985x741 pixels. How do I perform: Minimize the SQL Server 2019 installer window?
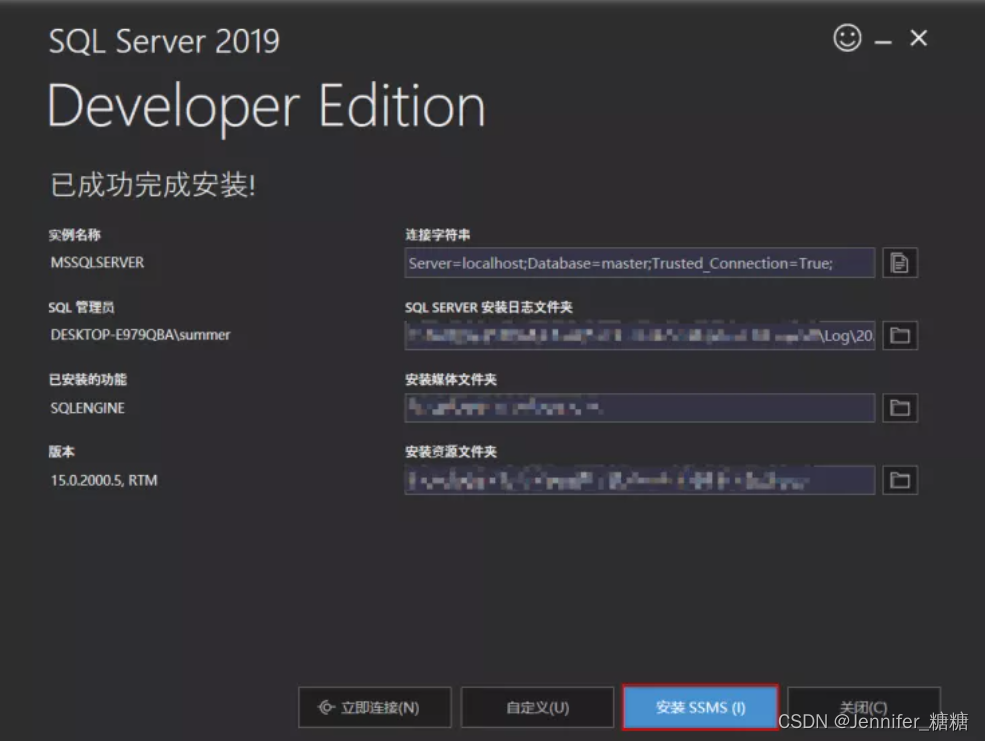[884, 38]
